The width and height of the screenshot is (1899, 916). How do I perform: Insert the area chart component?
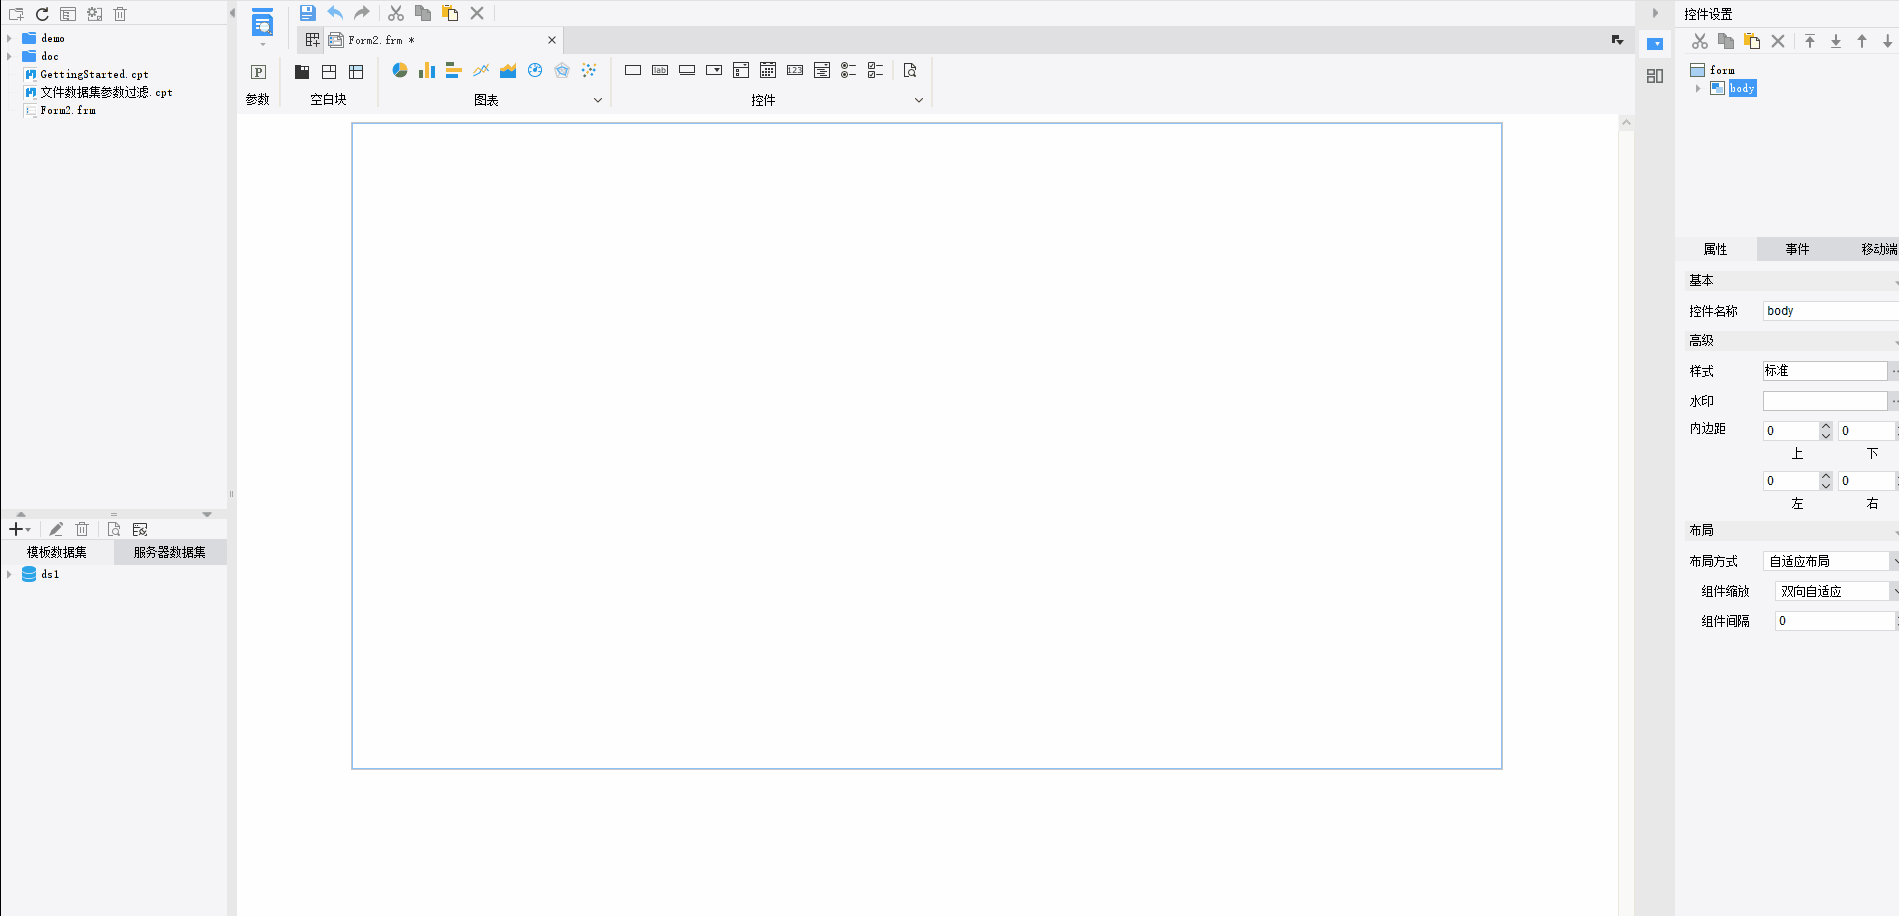tap(508, 70)
